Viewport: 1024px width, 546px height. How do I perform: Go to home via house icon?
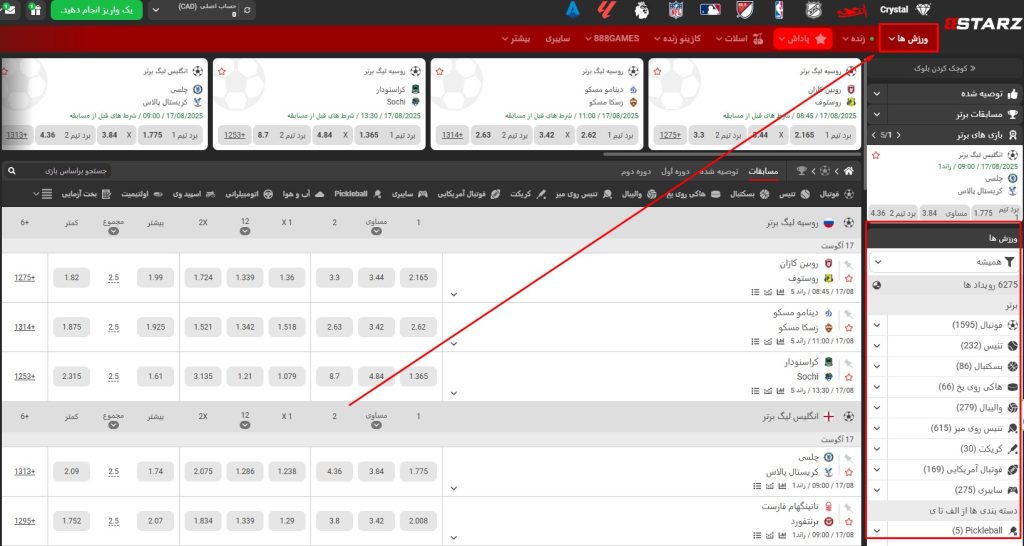(848, 171)
